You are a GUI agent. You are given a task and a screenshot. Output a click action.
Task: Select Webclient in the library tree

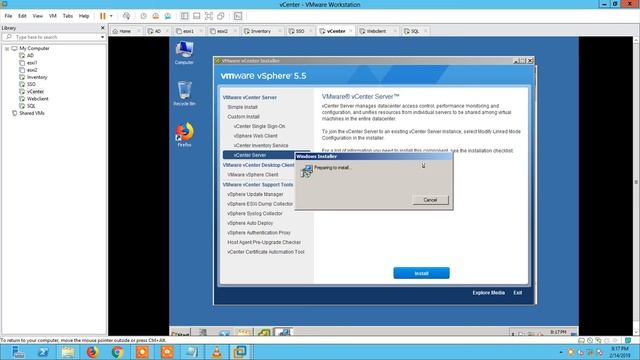point(38,99)
